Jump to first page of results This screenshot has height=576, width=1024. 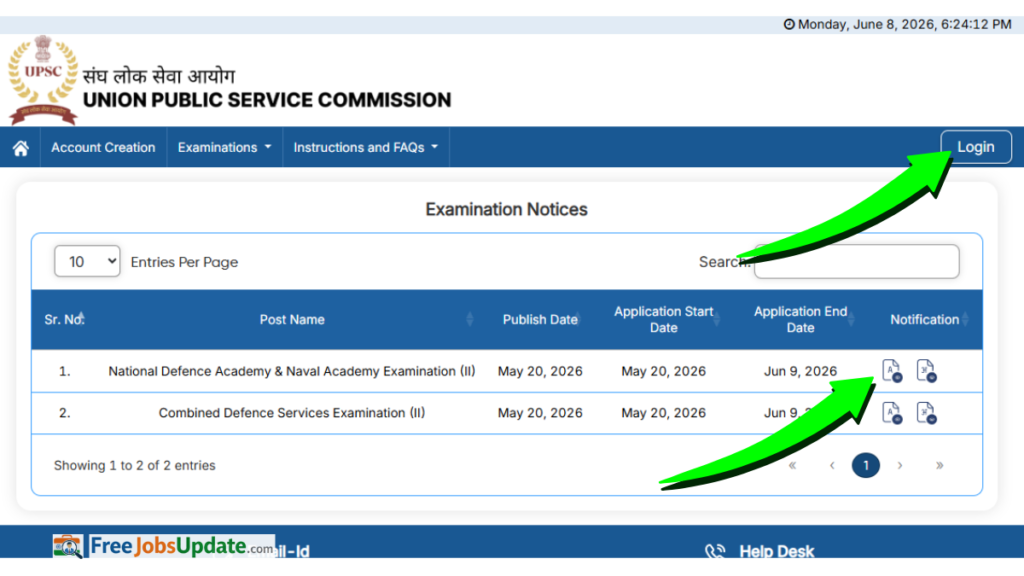pyautogui.click(x=792, y=465)
